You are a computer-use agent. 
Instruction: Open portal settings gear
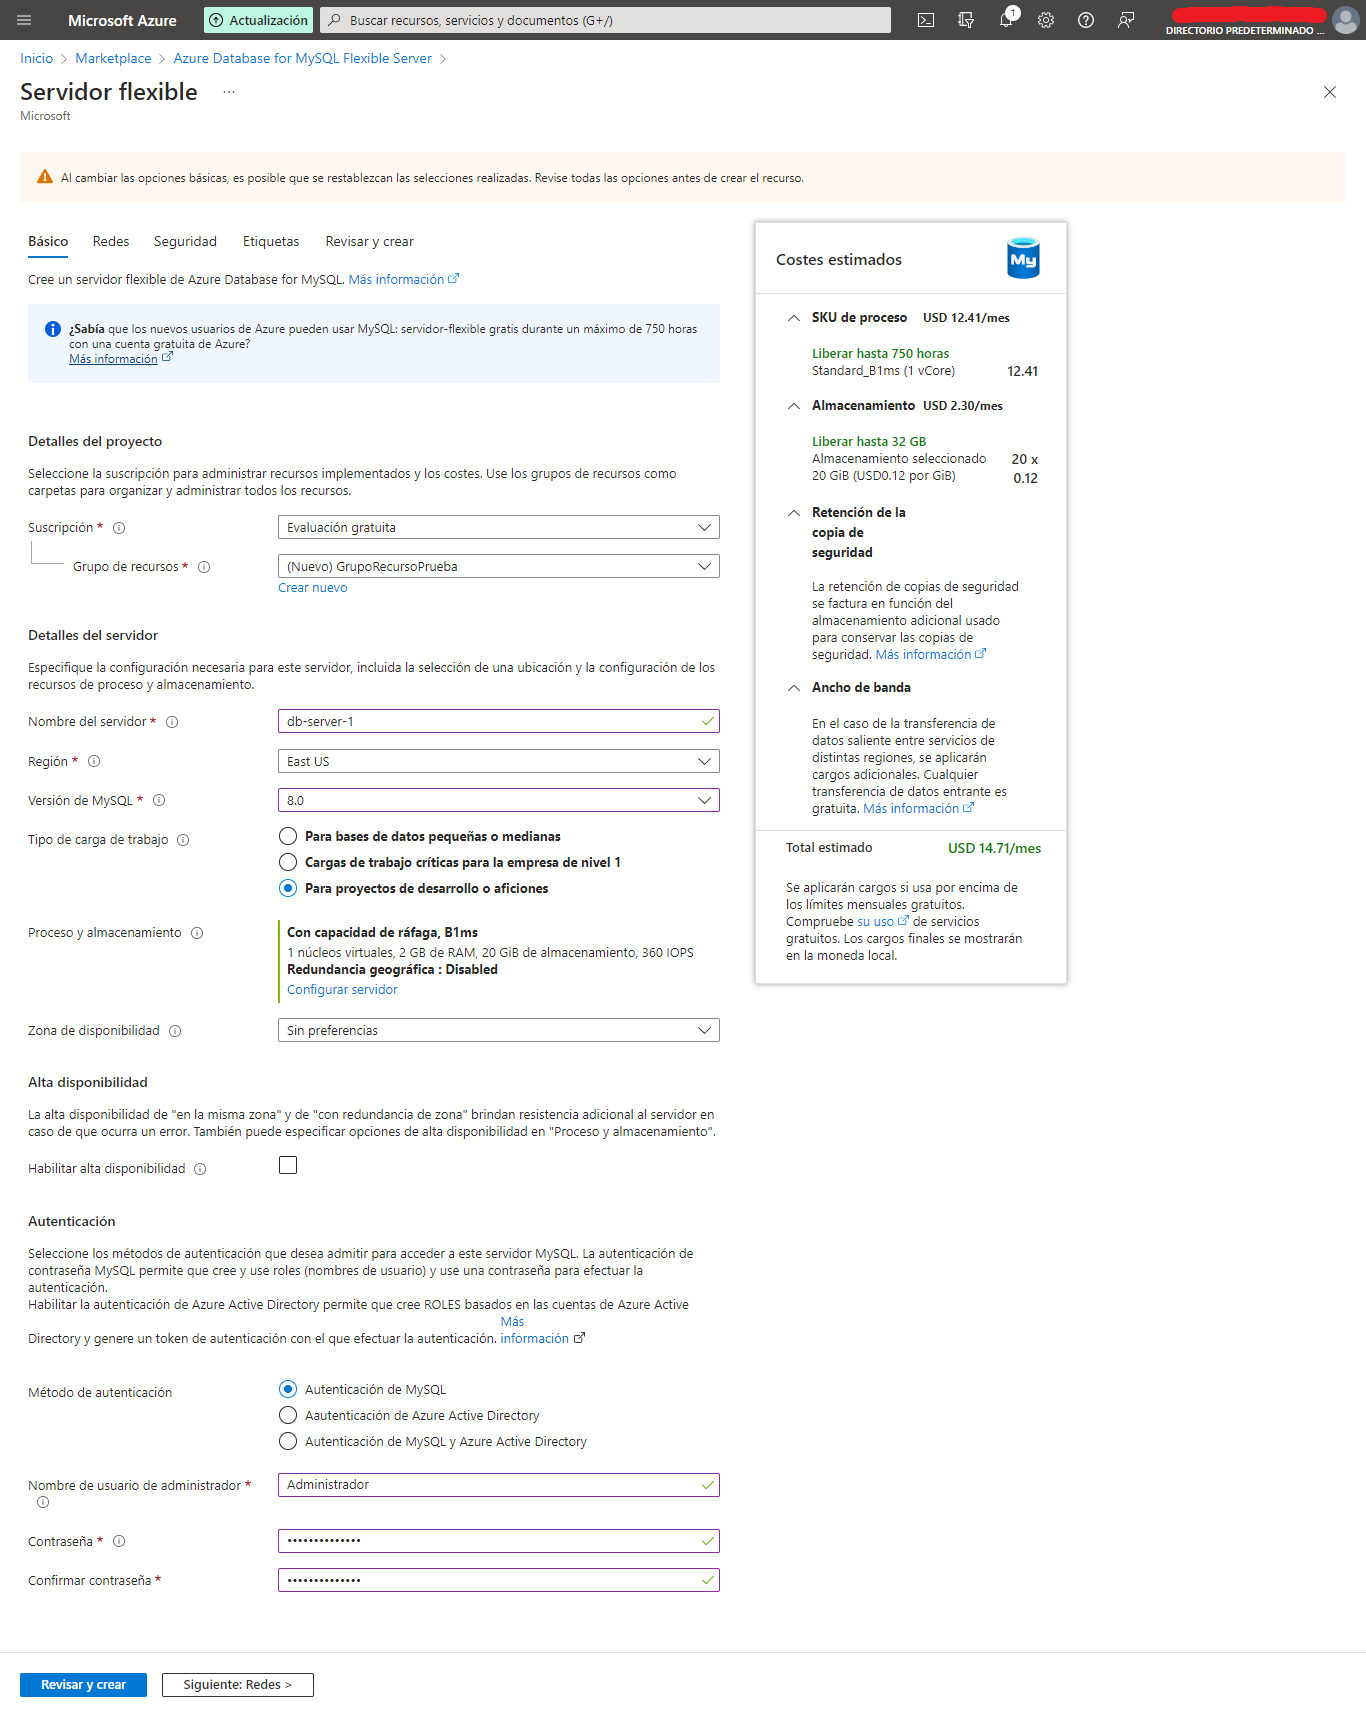[x=1046, y=20]
